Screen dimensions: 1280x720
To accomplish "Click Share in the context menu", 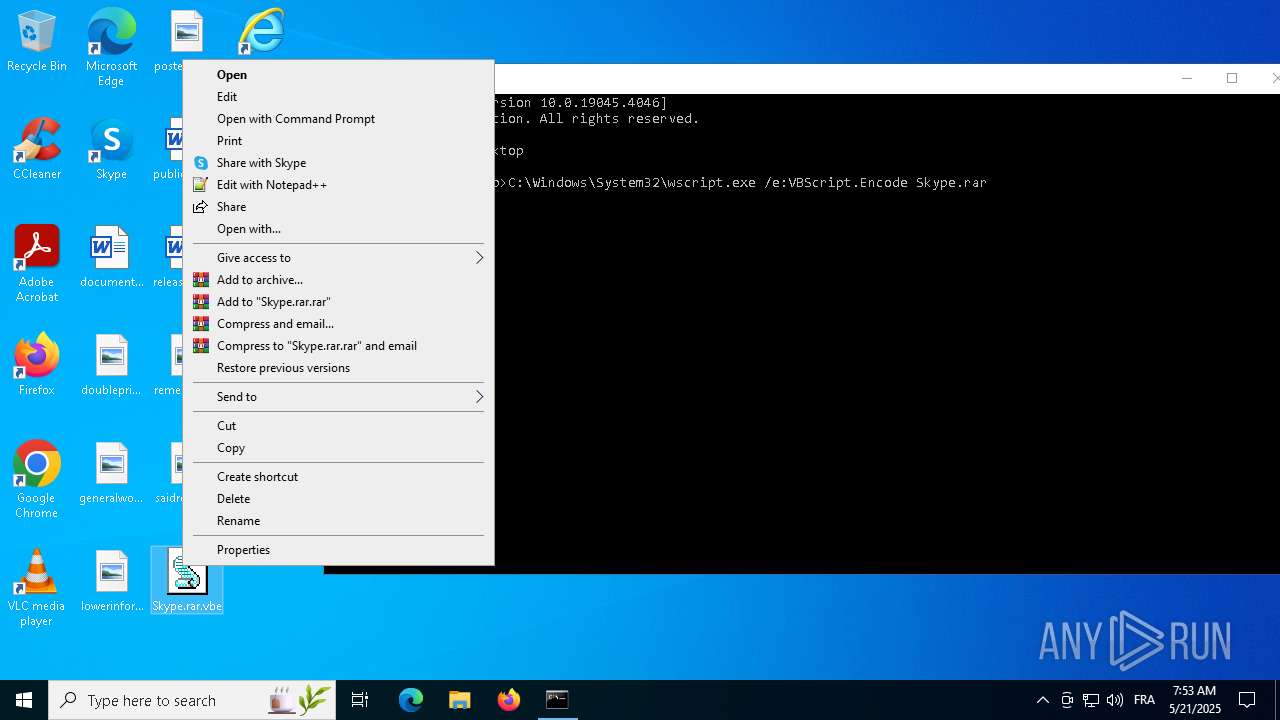I will coord(338,207).
